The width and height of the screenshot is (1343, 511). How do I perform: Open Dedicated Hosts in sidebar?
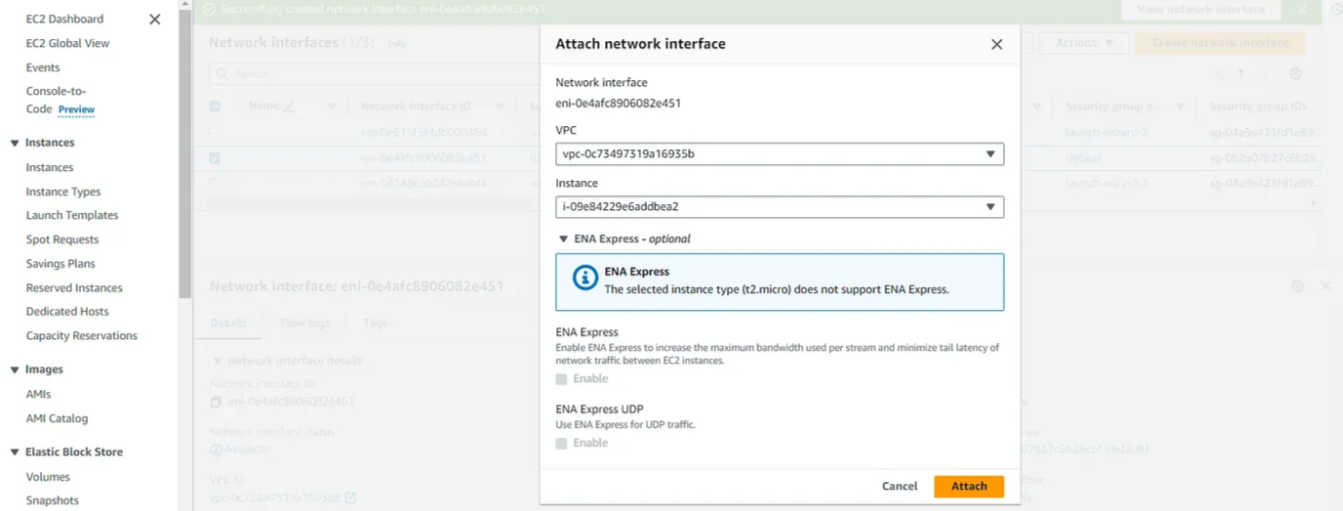tap(67, 311)
